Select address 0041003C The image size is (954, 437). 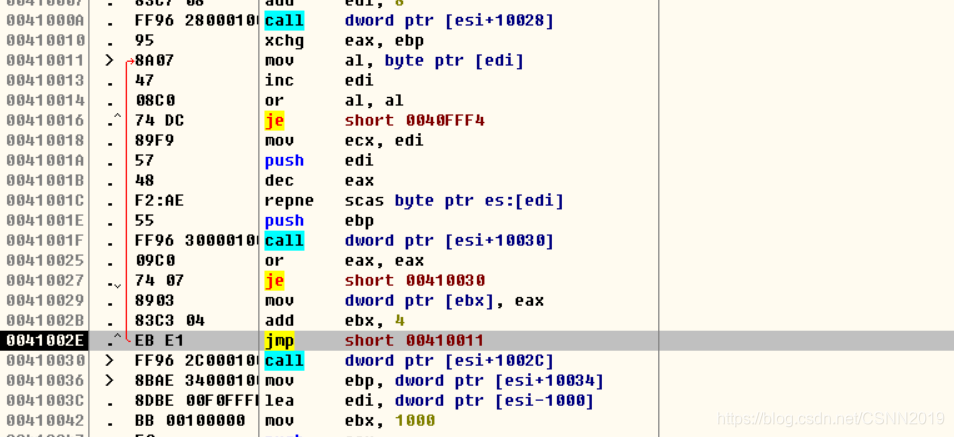(x=45, y=400)
